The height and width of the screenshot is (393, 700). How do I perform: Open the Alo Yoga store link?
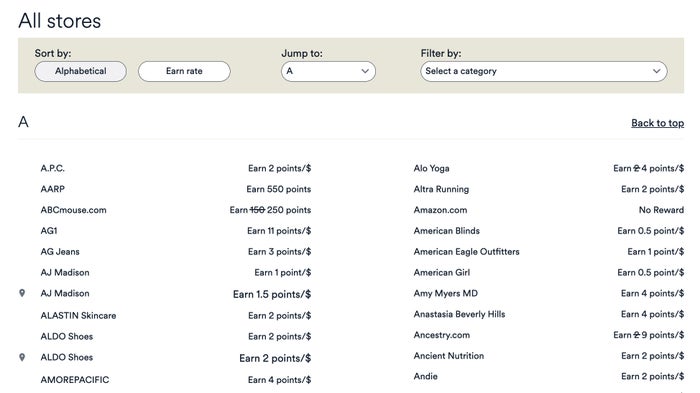point(431,168)
